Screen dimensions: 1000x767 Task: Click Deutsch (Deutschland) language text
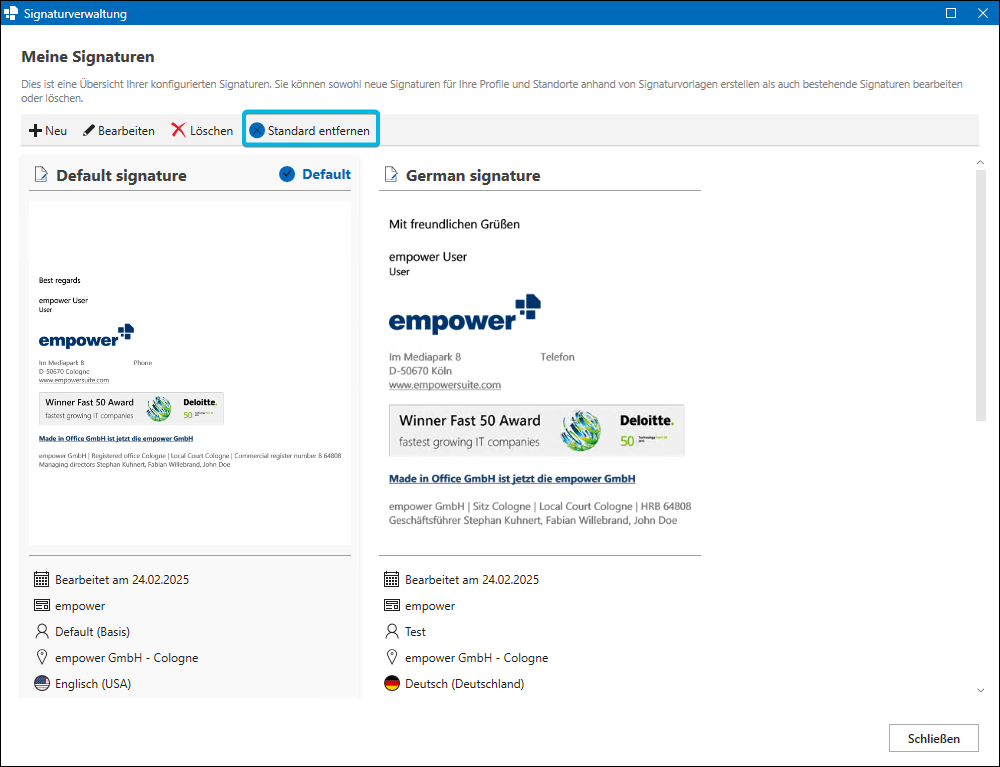tap(464, 683)
